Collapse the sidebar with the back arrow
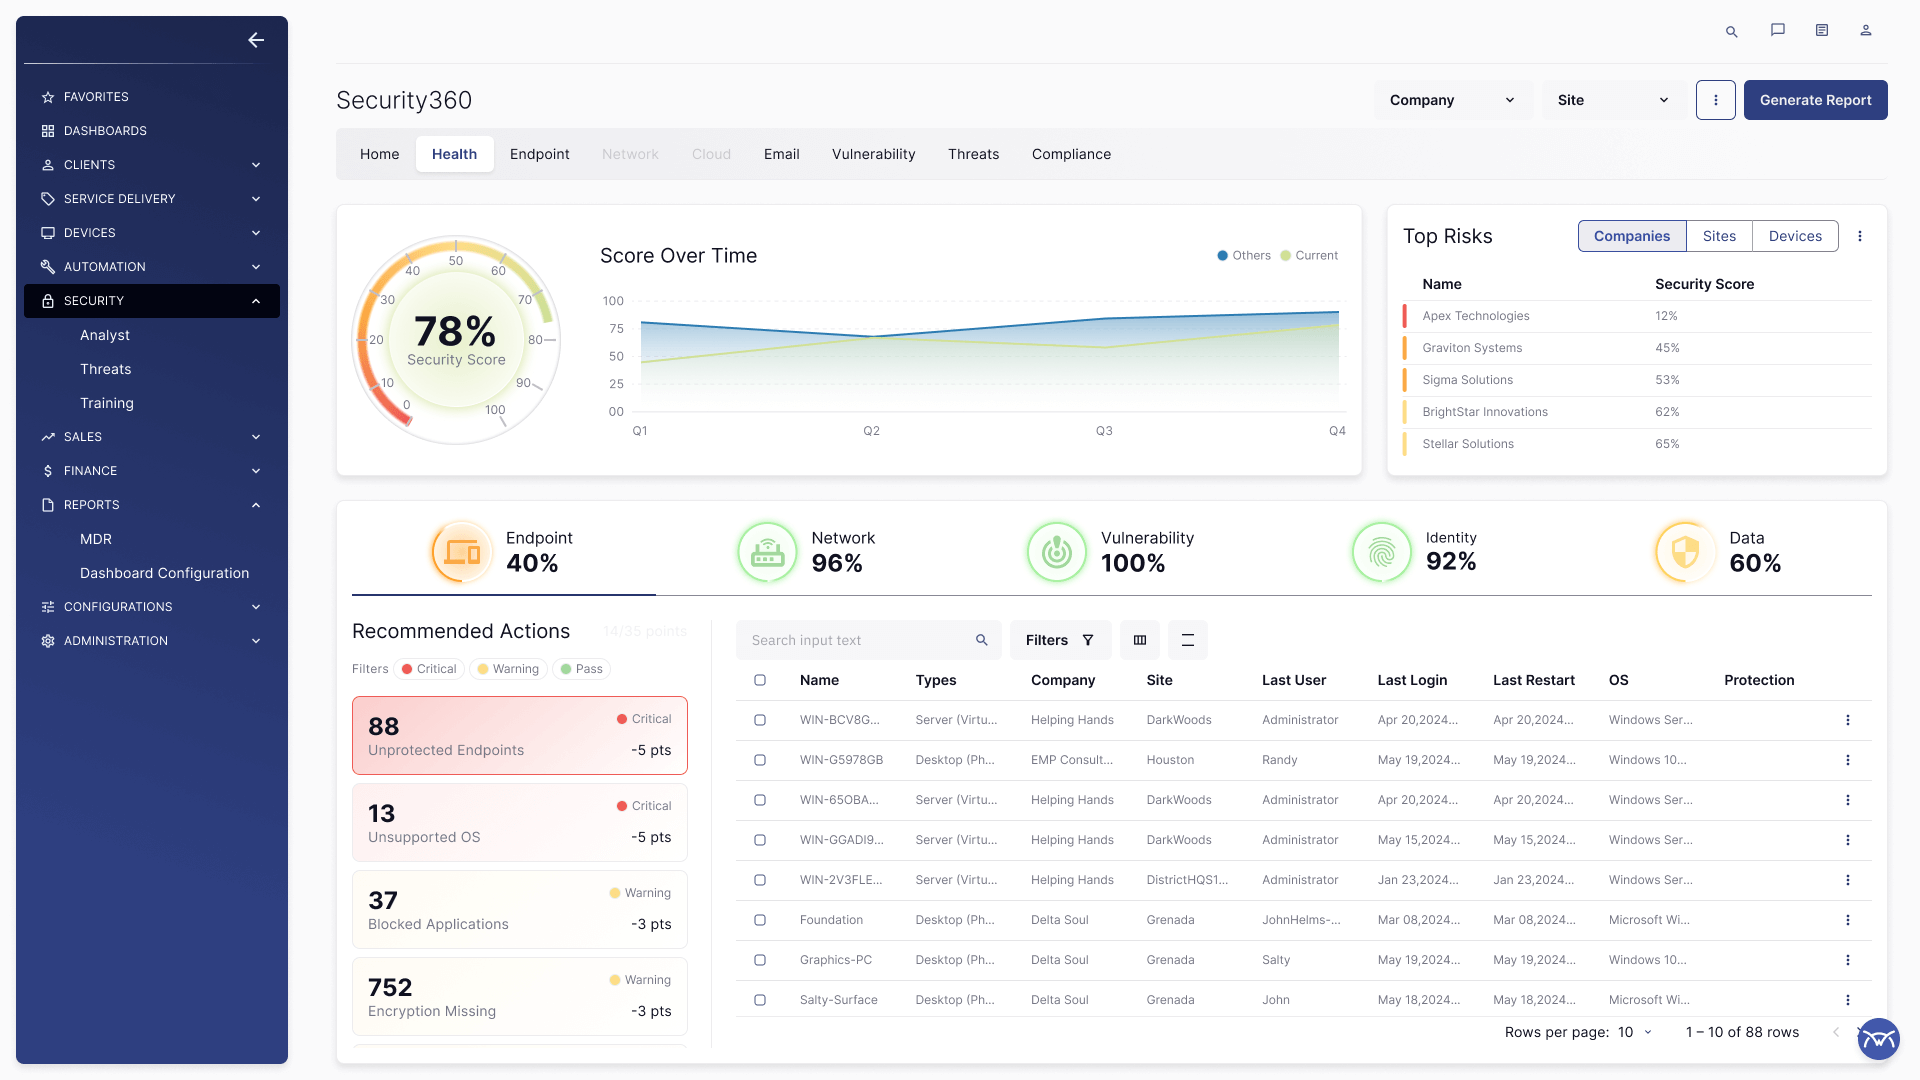Viewport: 1920px width, 1080px height. tap(255, 40)
